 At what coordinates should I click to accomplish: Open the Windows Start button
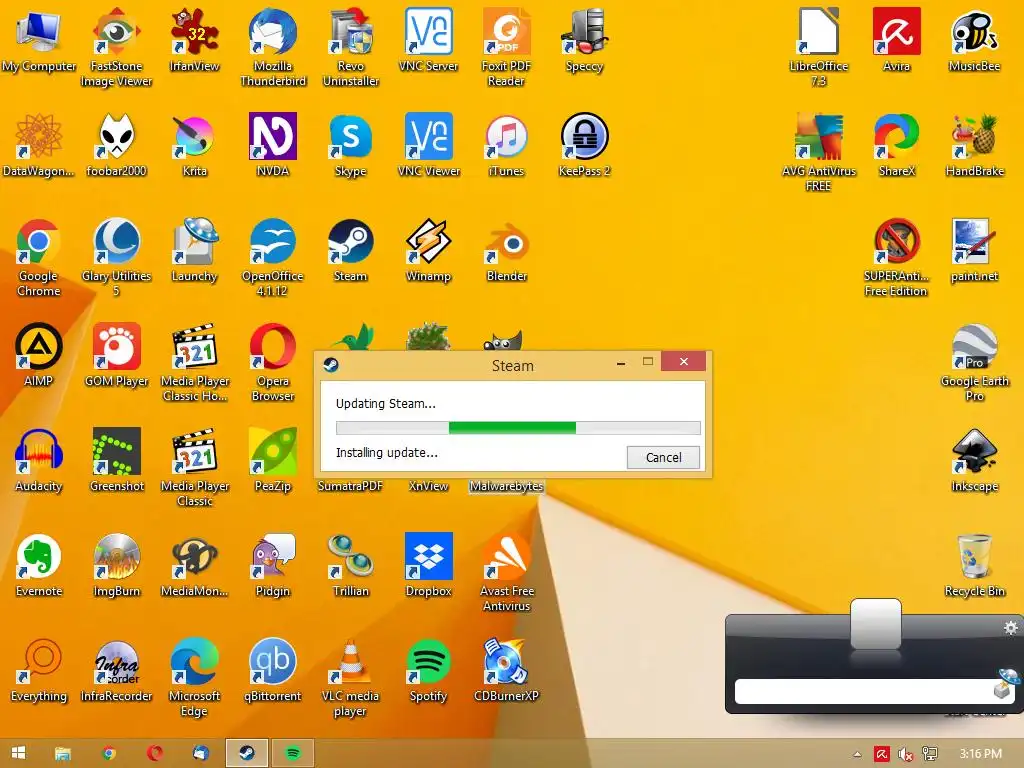[18, 753]
